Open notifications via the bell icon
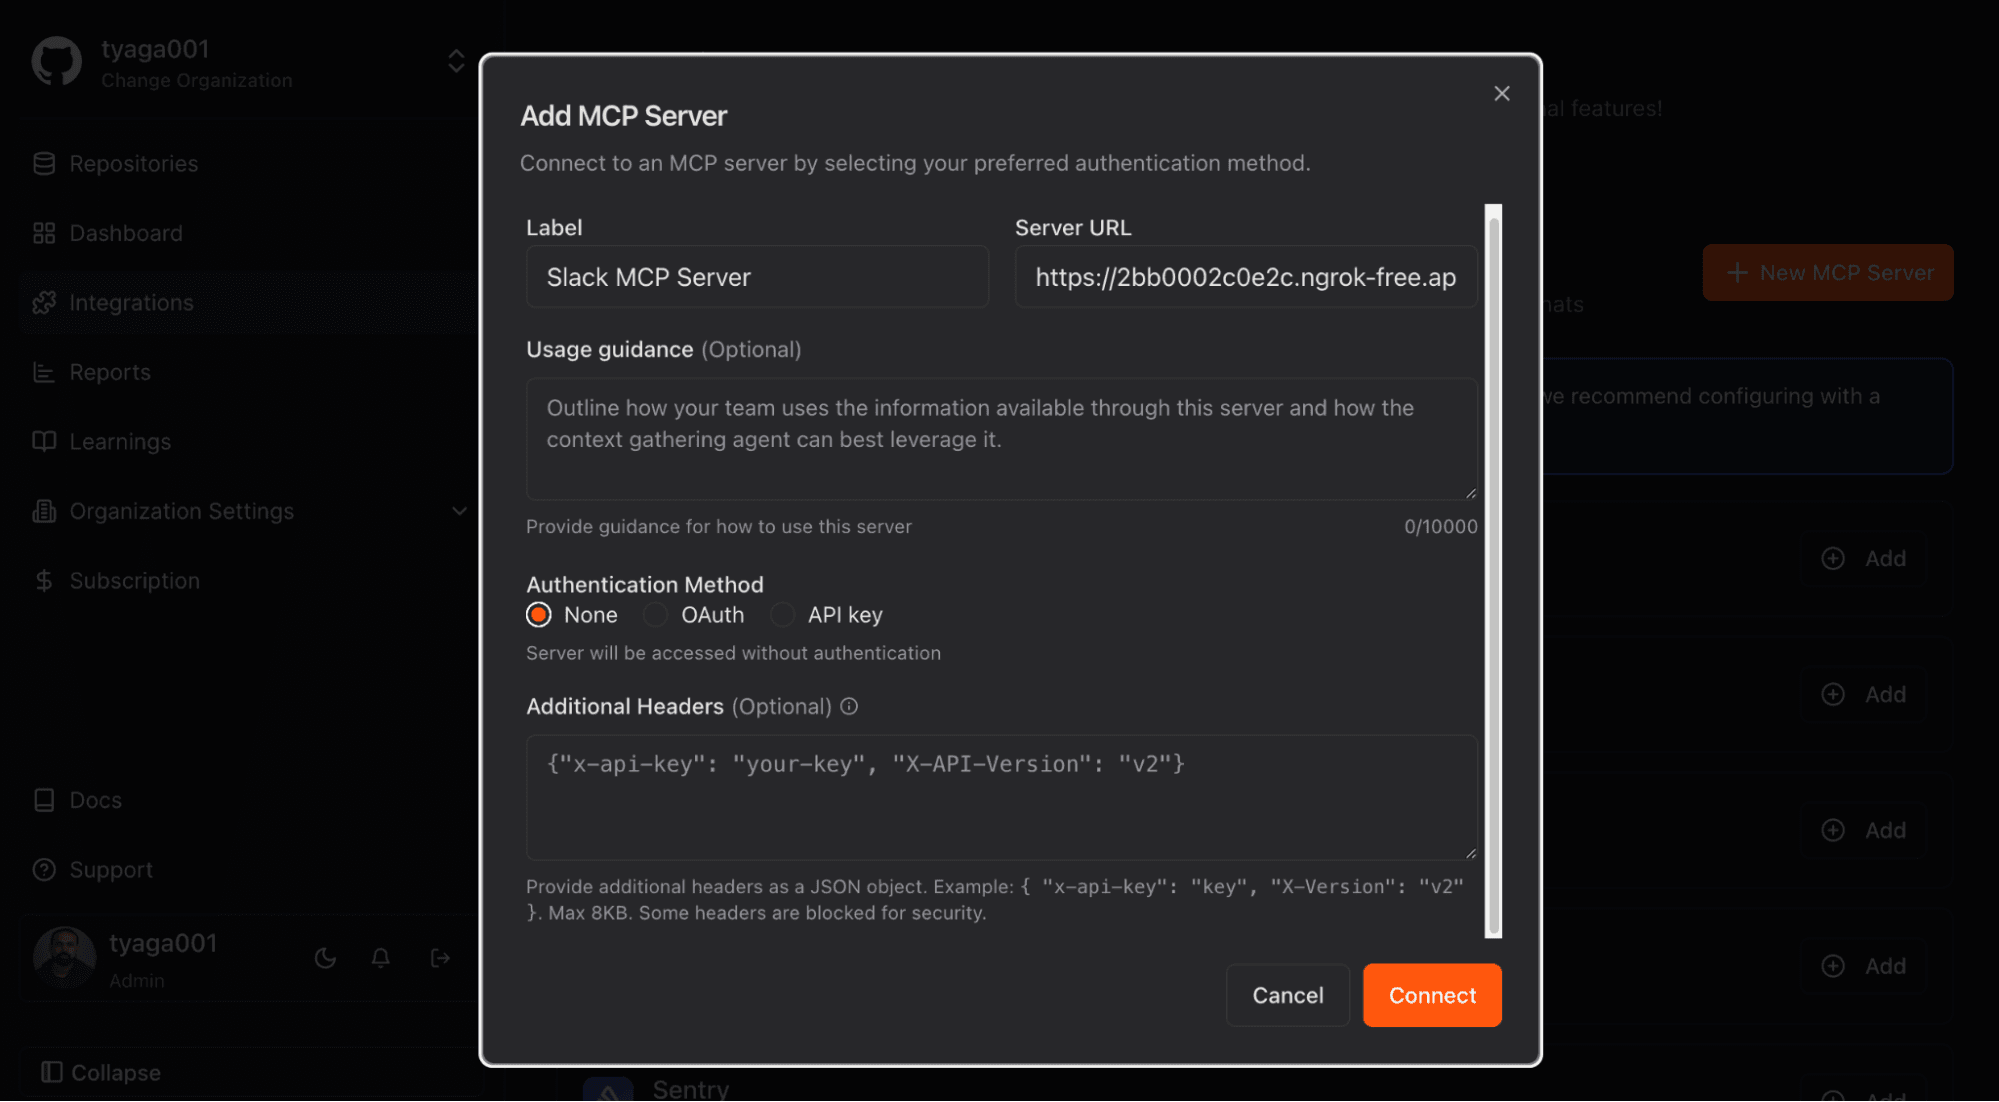This screenshot has height=1102, width=1999. pos(381,958)
